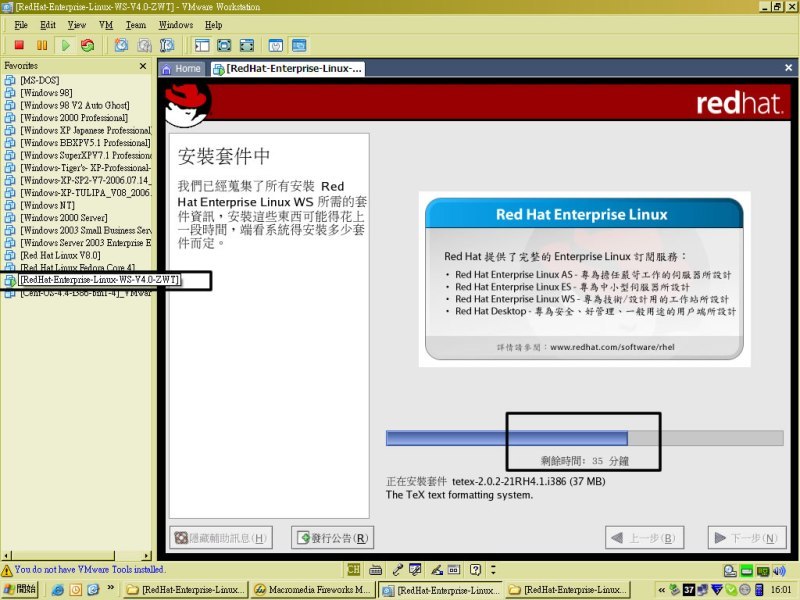
Task: Click the IME help question mark icon
Action: coord(476,569)
